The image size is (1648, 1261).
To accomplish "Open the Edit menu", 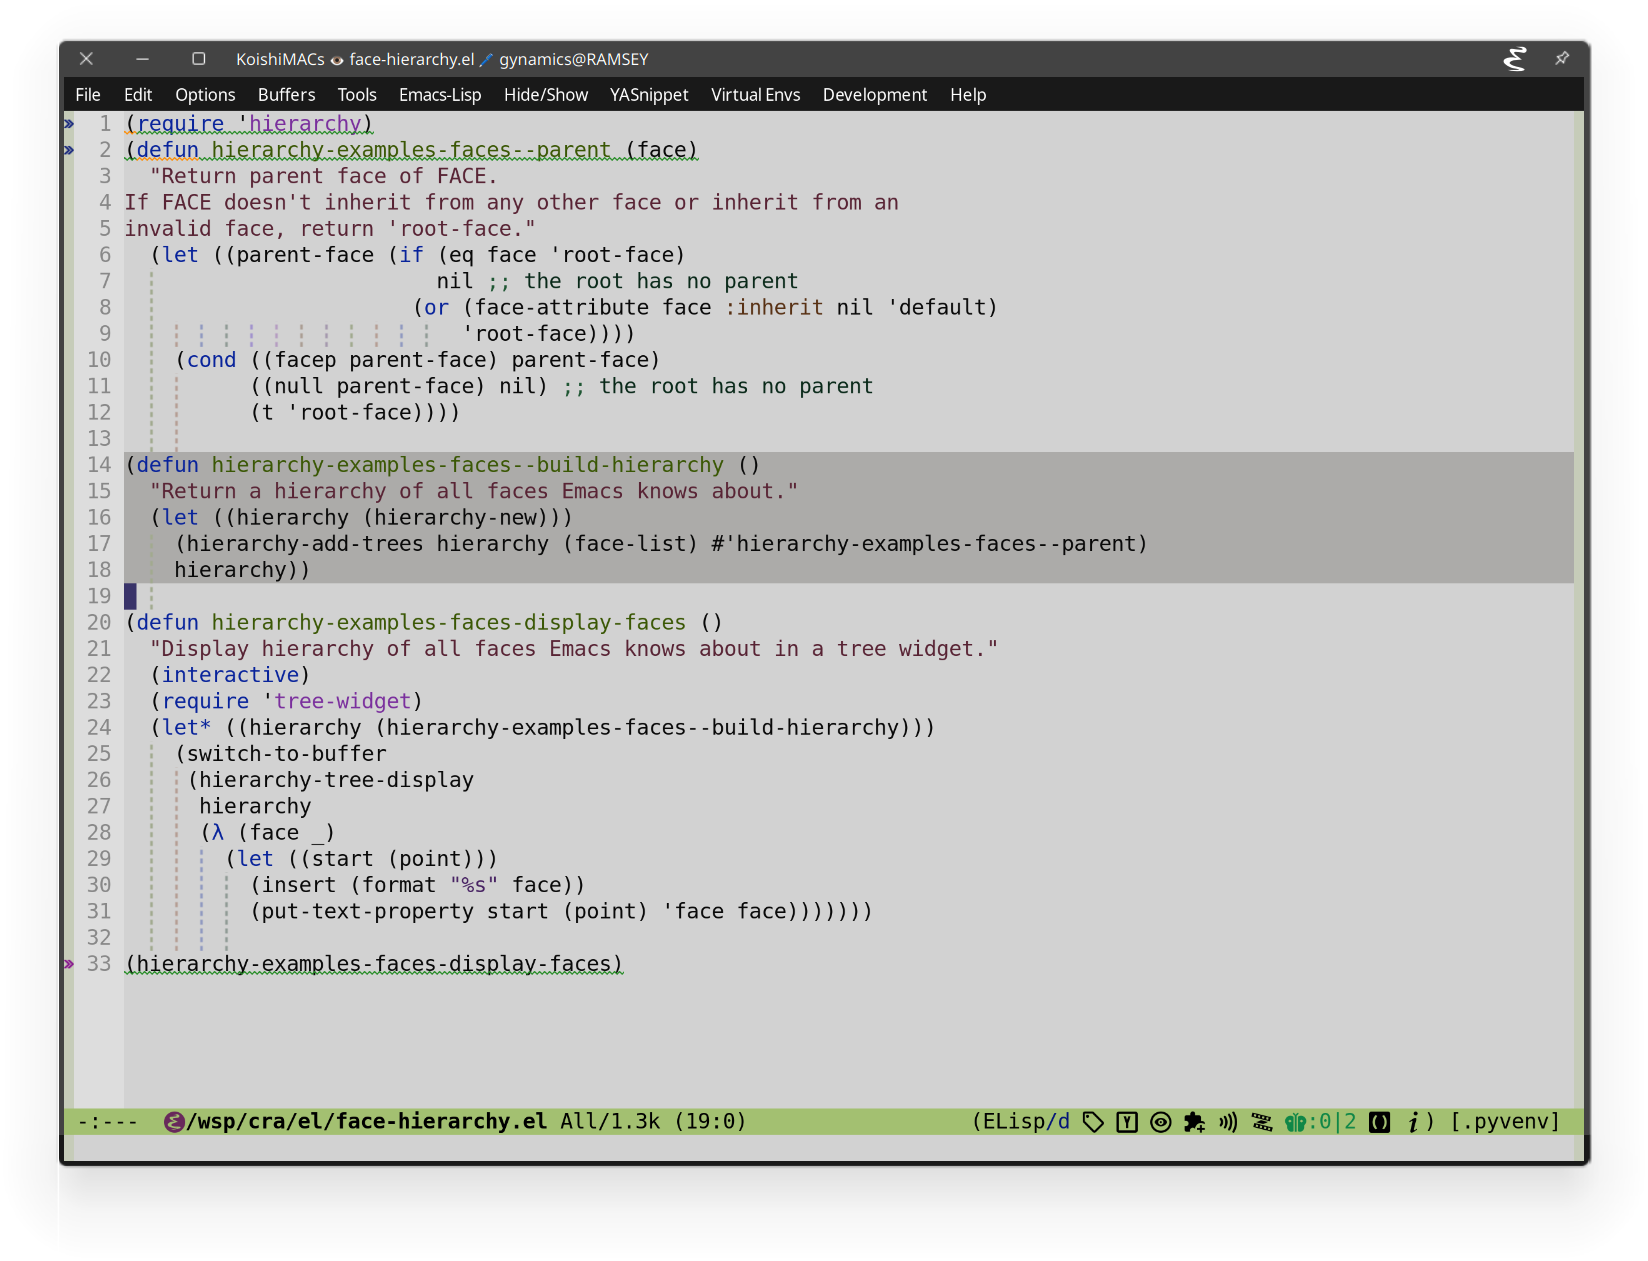I will pyautogui.click(x=138, y=95).
